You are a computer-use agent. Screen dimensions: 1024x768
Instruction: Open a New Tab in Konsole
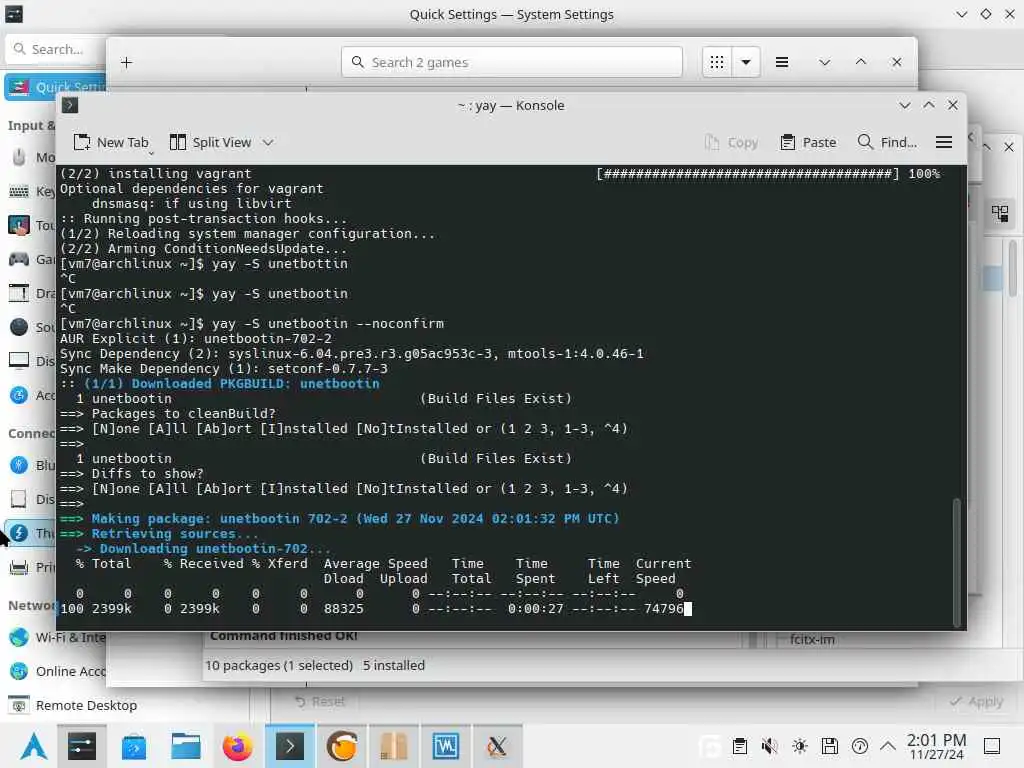click(x=111, y=142)
